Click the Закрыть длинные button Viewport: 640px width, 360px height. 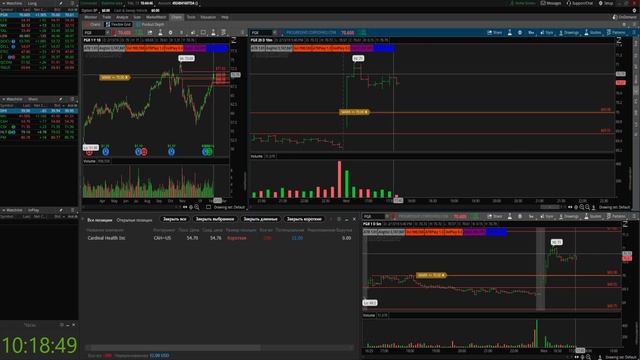[x=260, y=219]
